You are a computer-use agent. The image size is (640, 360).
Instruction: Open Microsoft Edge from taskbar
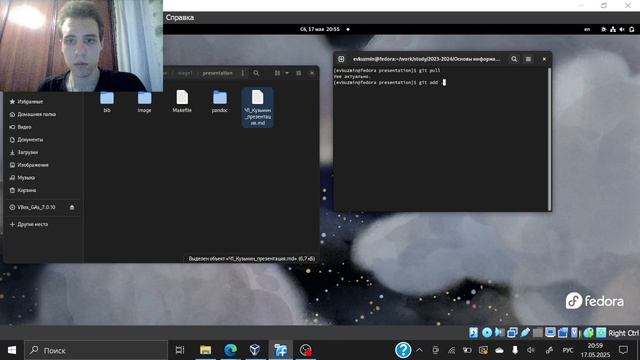[x=231, y=350]
